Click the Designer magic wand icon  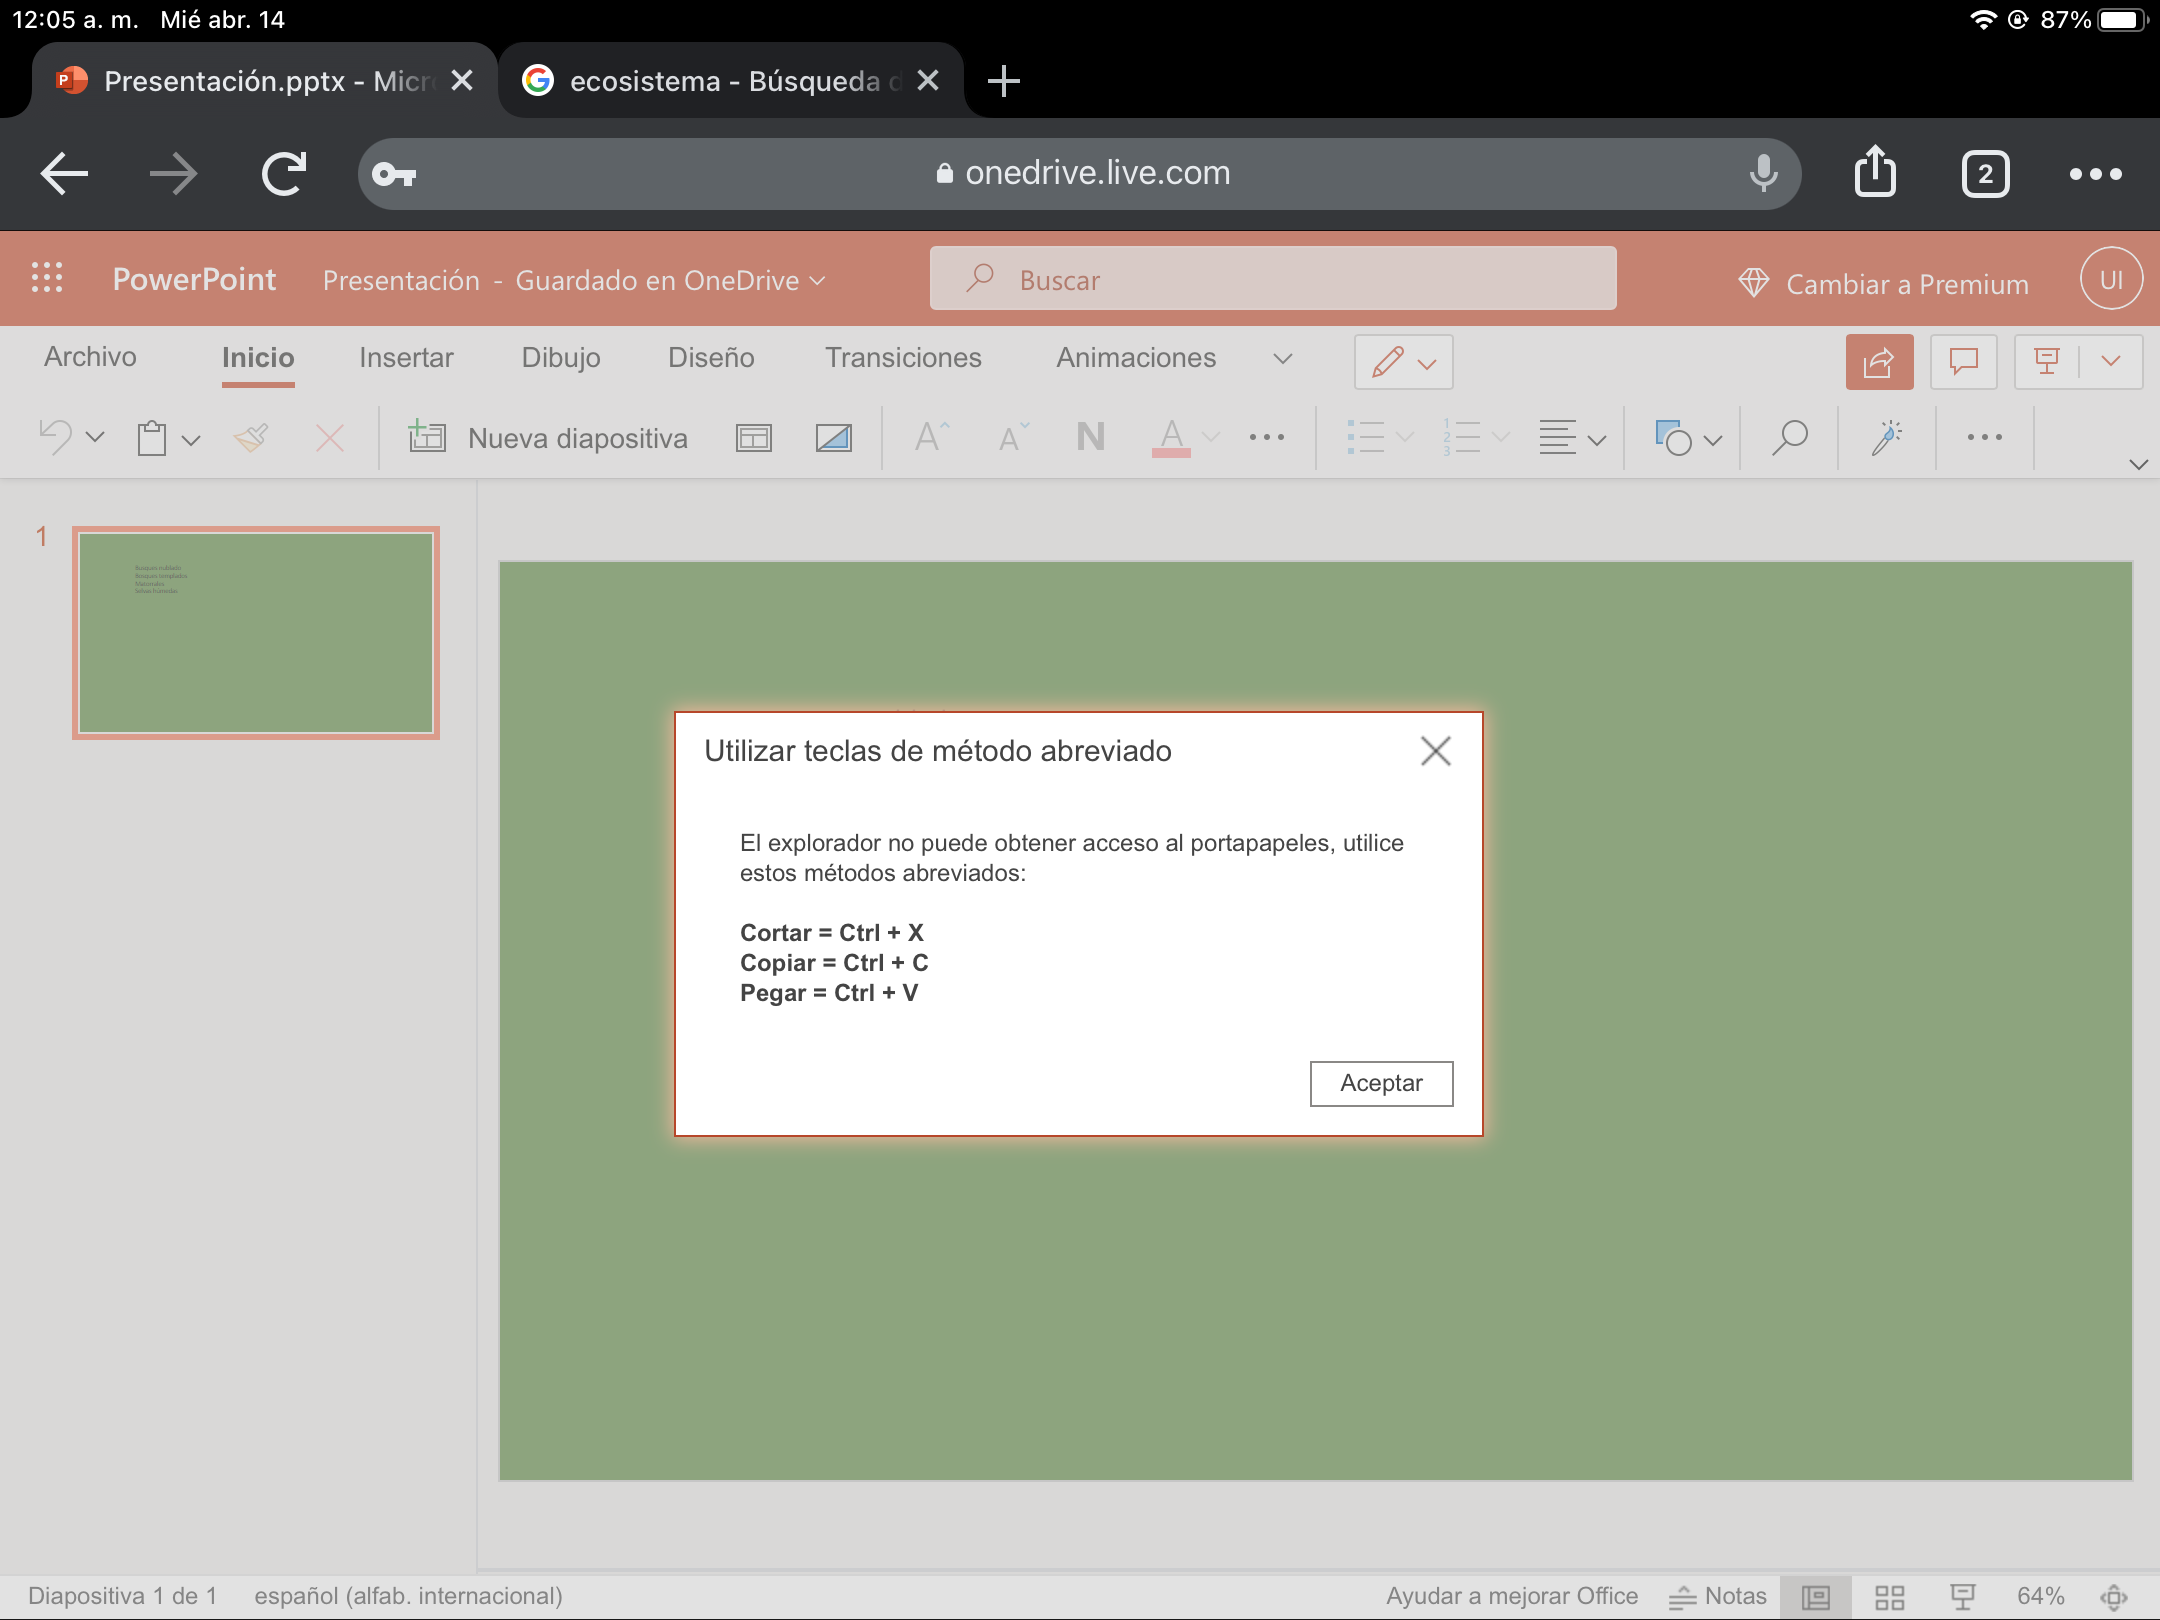coord(1886,437)
